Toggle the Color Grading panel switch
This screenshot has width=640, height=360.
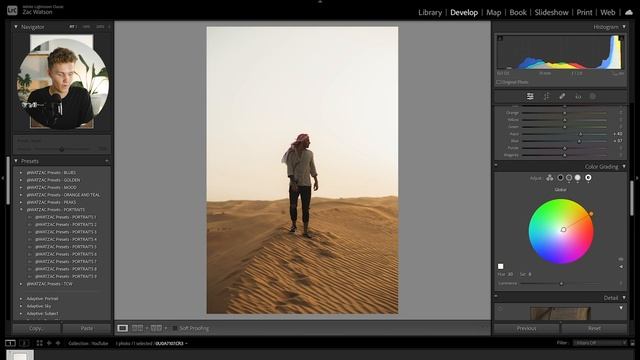(496, 166)
